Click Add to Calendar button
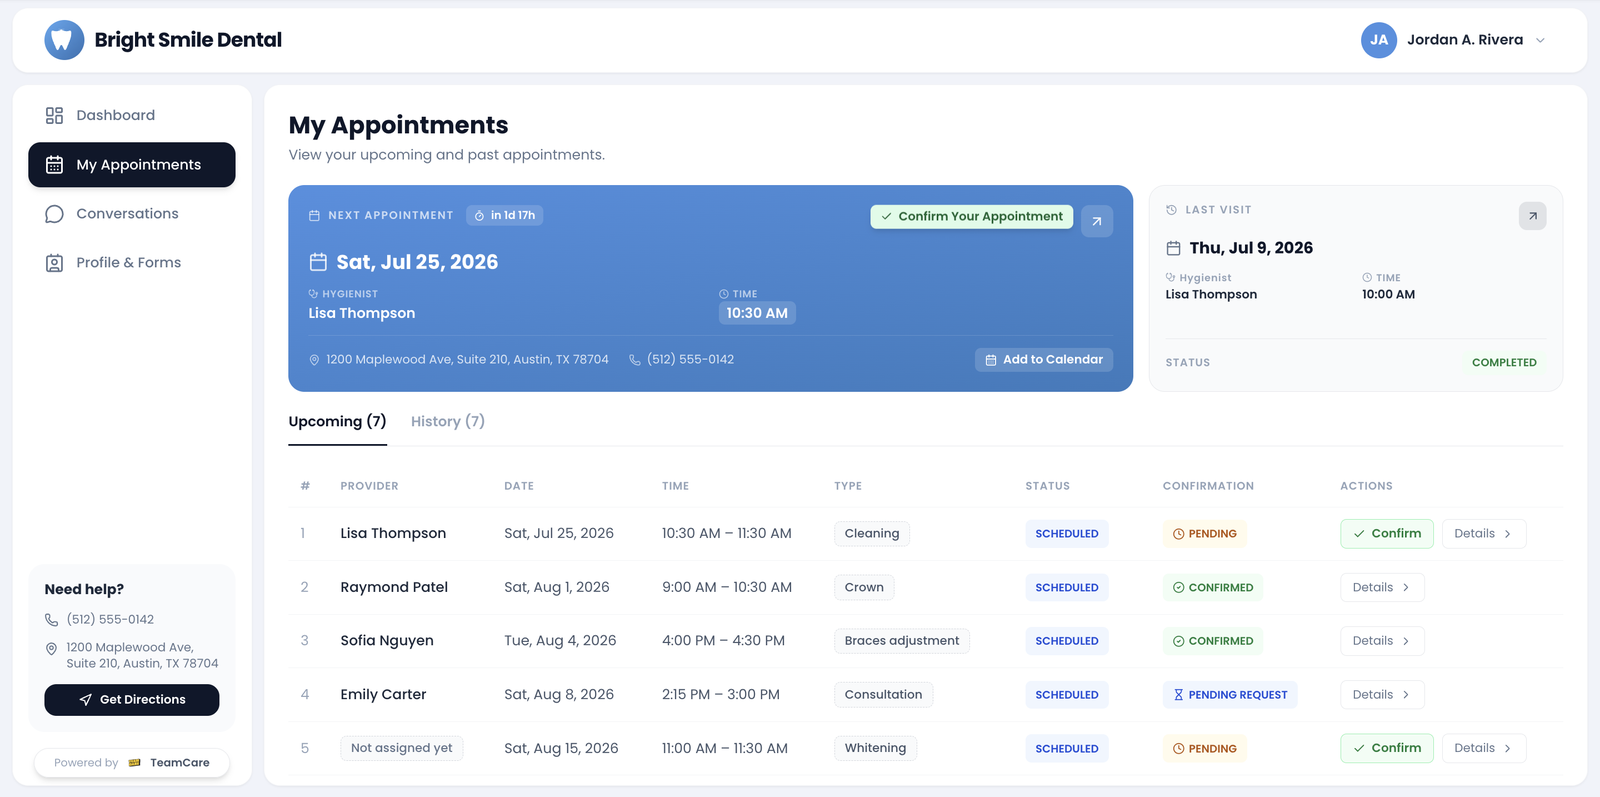 tap(1044, 360)
